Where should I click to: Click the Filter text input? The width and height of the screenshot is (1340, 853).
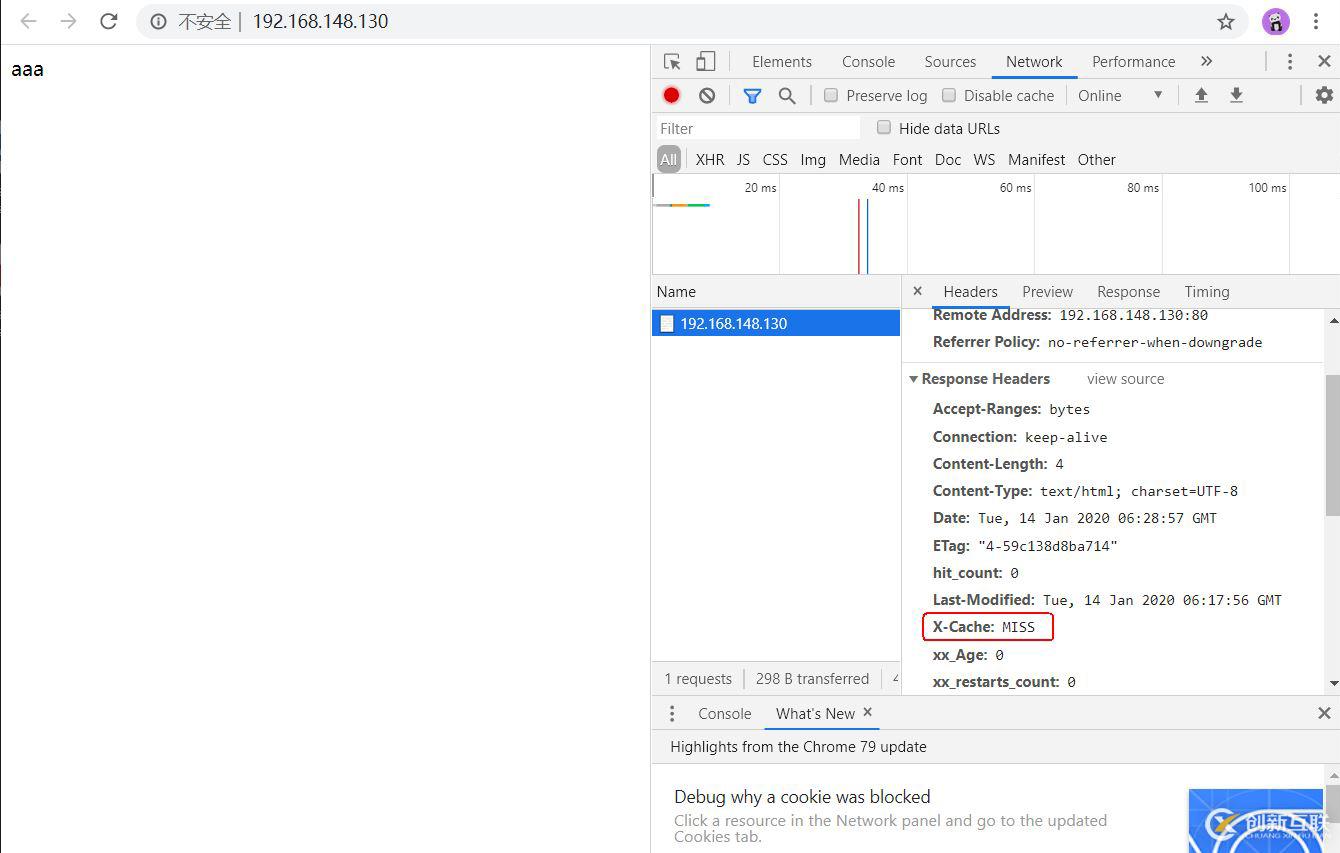pos(757,128)
